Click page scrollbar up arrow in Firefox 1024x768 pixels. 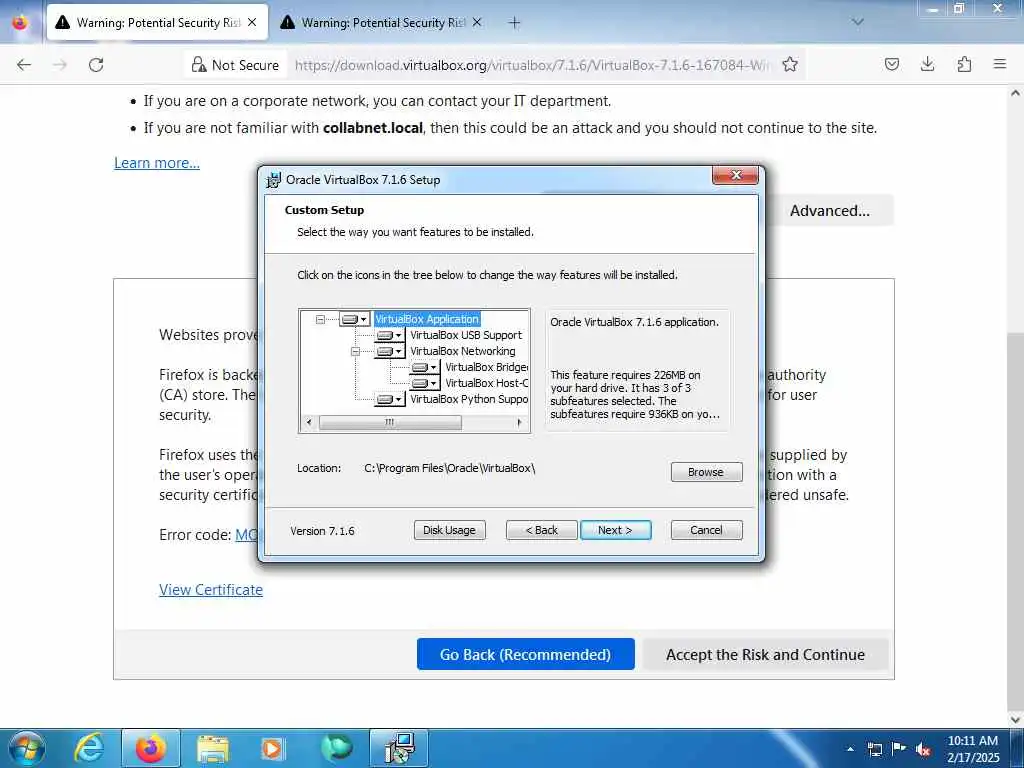pyautogui.click(x=1016, y=93)
